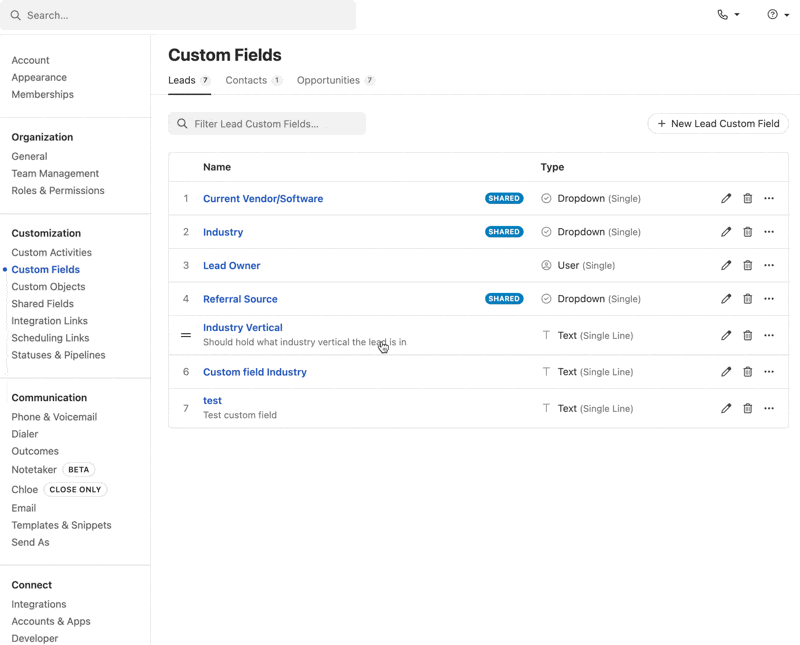800x645 pixels.
Task: Open Appearance settings
Action: click(x=39, y=78)
